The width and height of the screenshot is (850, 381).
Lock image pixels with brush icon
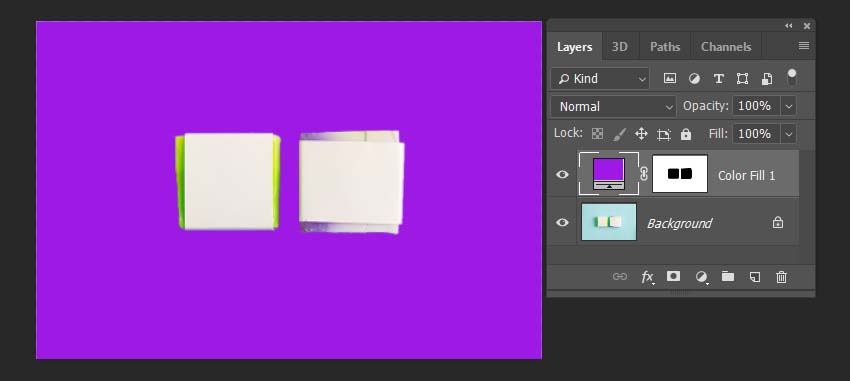coord(620,134)
